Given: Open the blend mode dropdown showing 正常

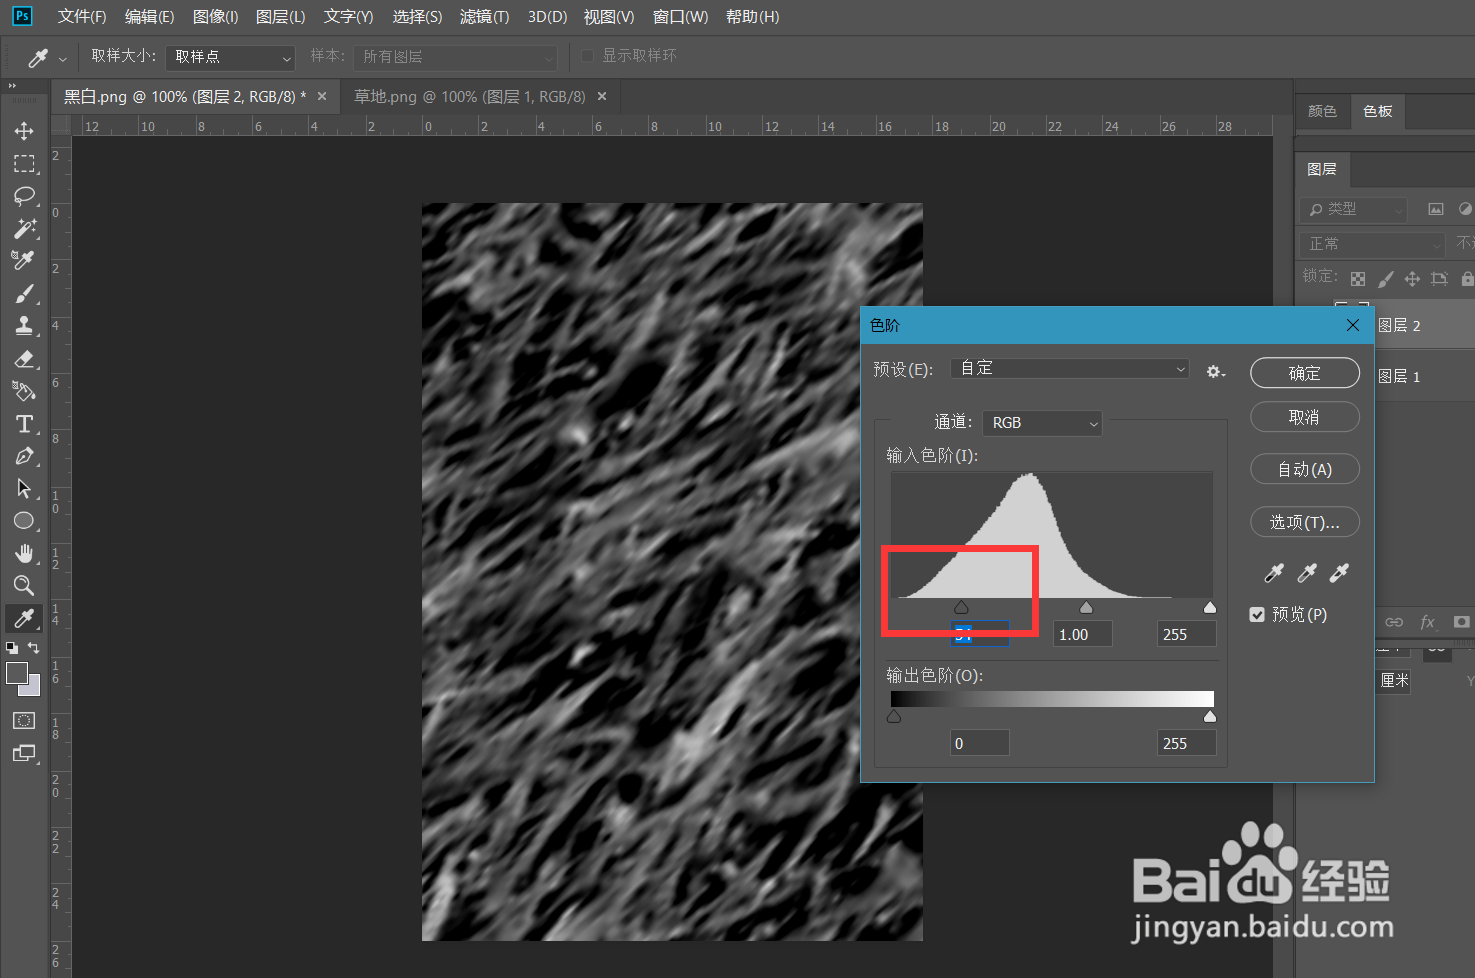Looking at the screenshot, I should [1373, 244].
